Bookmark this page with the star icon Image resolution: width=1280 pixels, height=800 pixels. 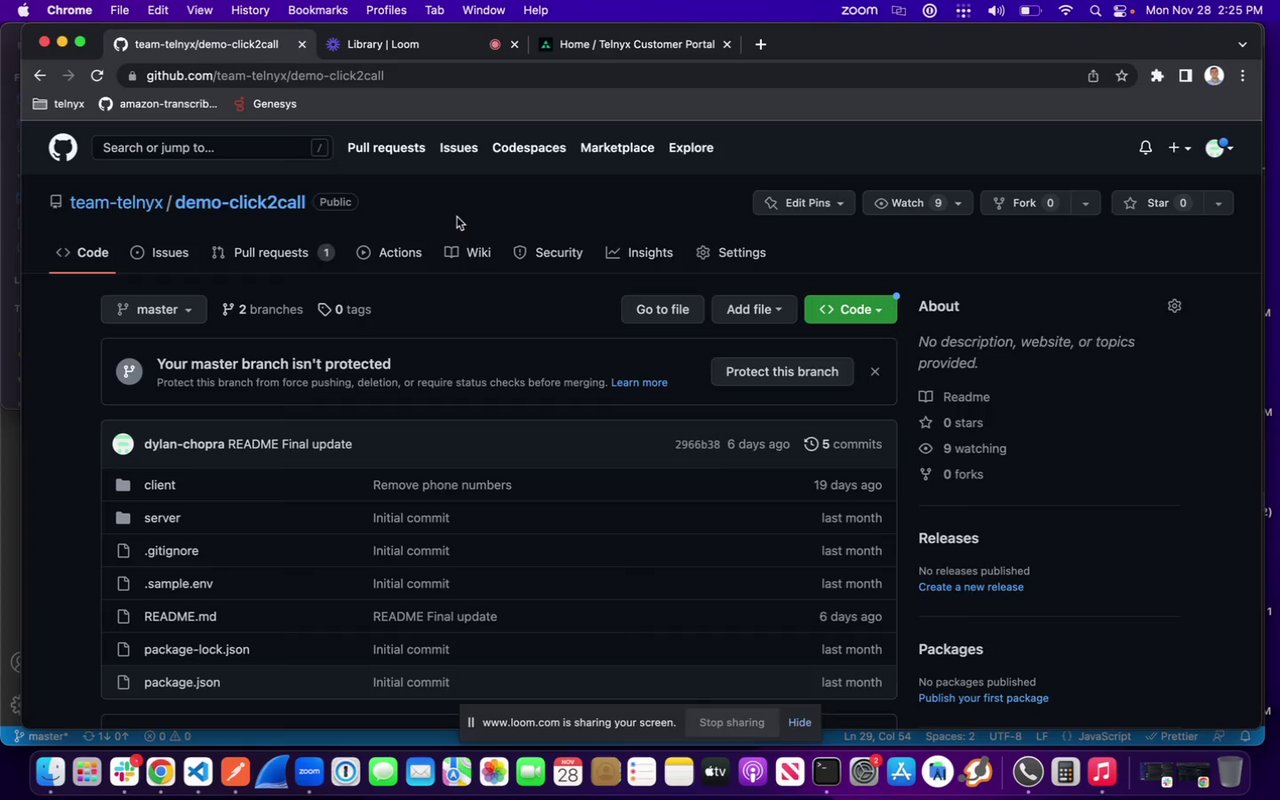[x=1122, y=76]
